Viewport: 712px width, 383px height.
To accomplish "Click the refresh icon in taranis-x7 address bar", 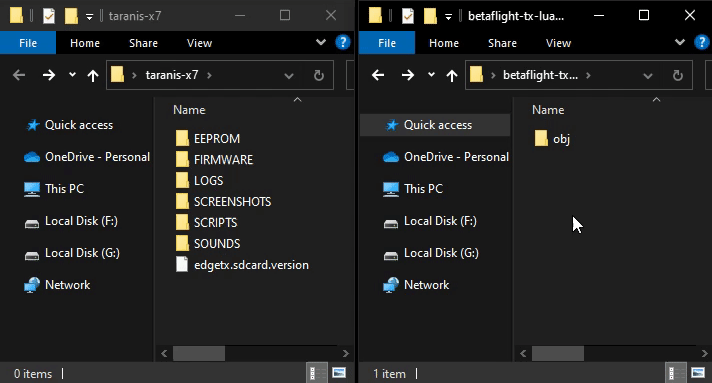I will tap(319, 75).
